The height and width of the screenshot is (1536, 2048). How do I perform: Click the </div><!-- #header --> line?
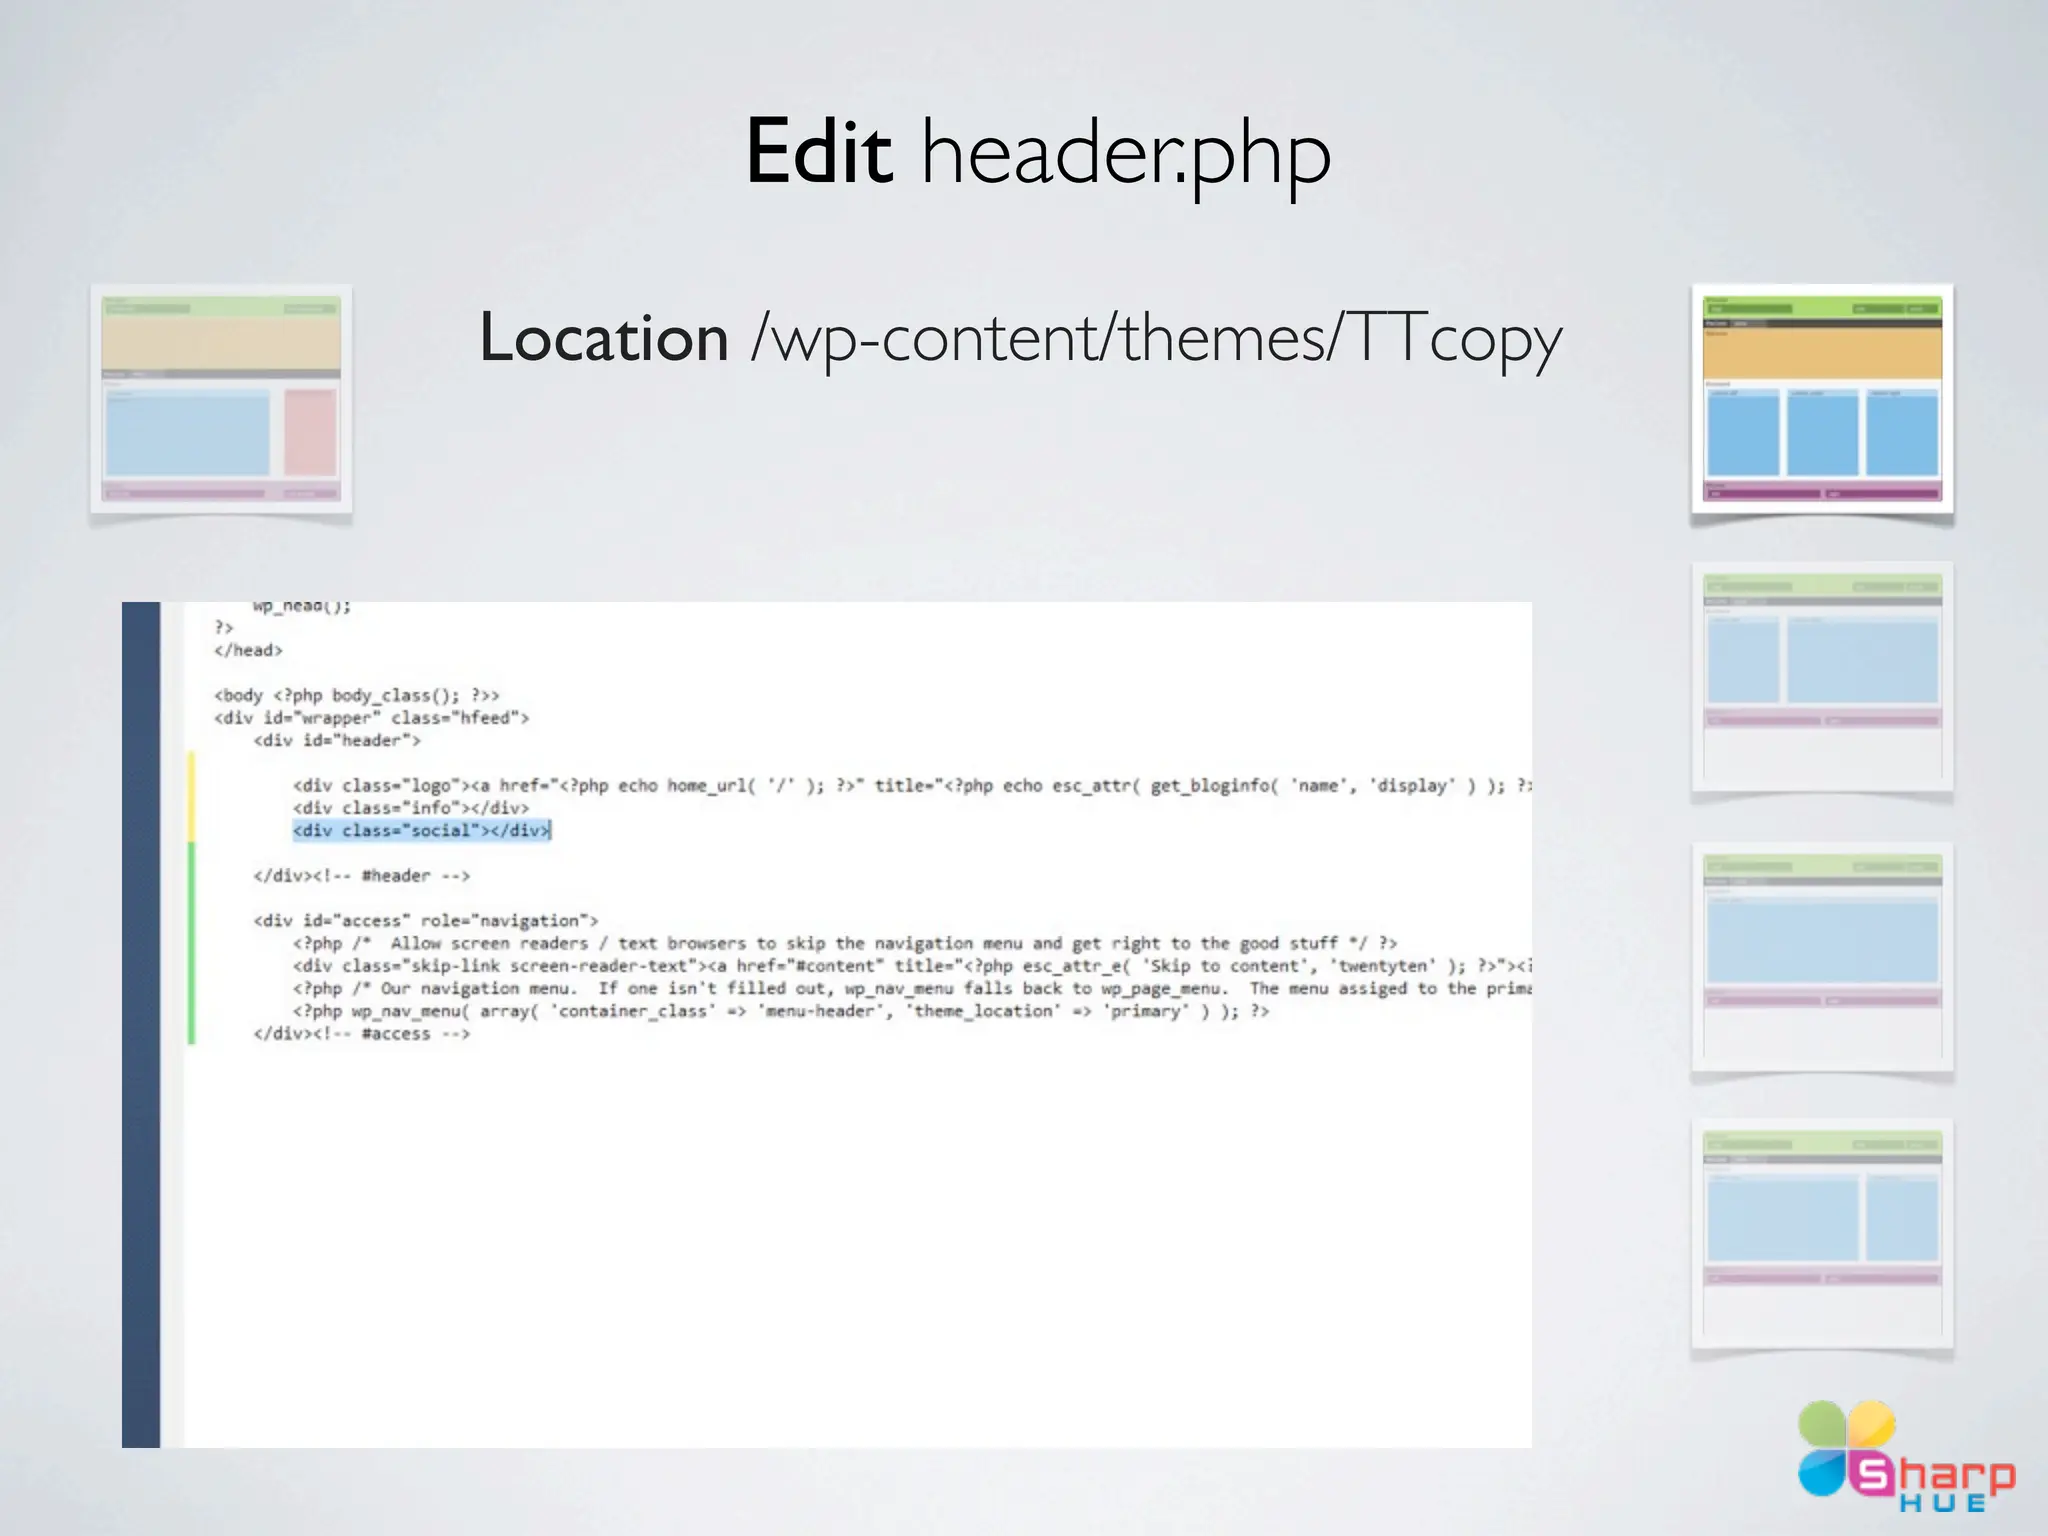point(361,876)
